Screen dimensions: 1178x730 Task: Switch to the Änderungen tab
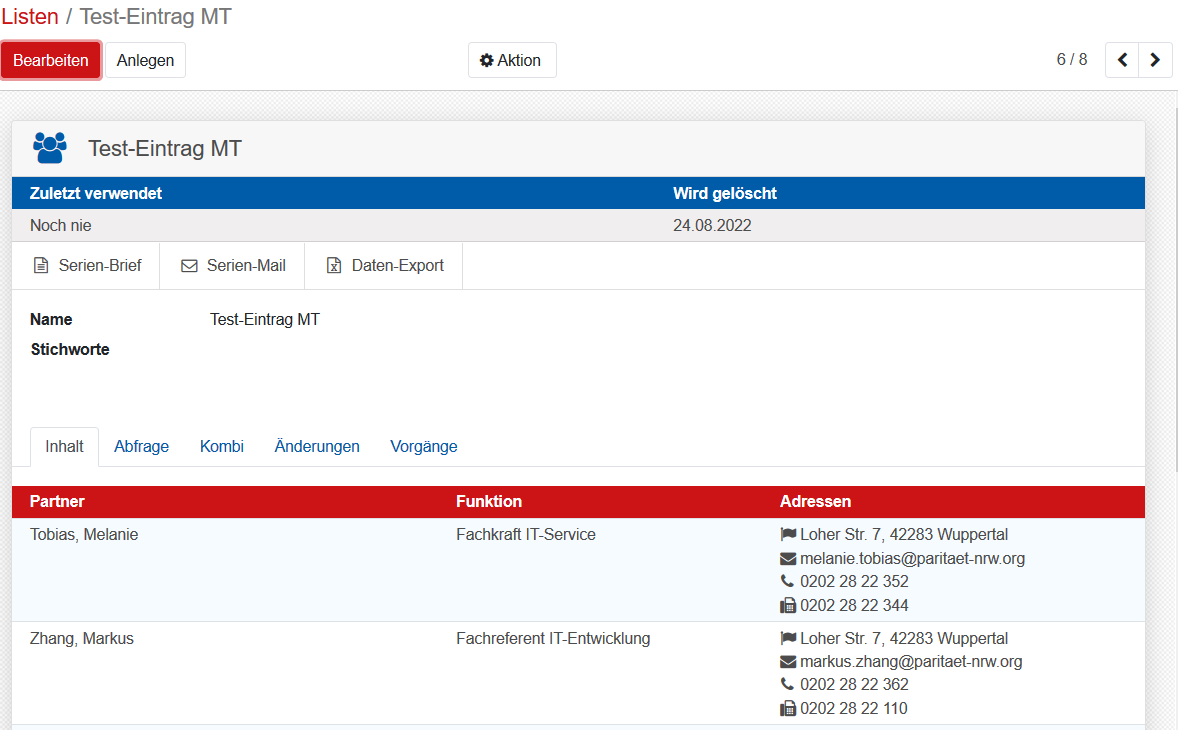tap(317, 447)
